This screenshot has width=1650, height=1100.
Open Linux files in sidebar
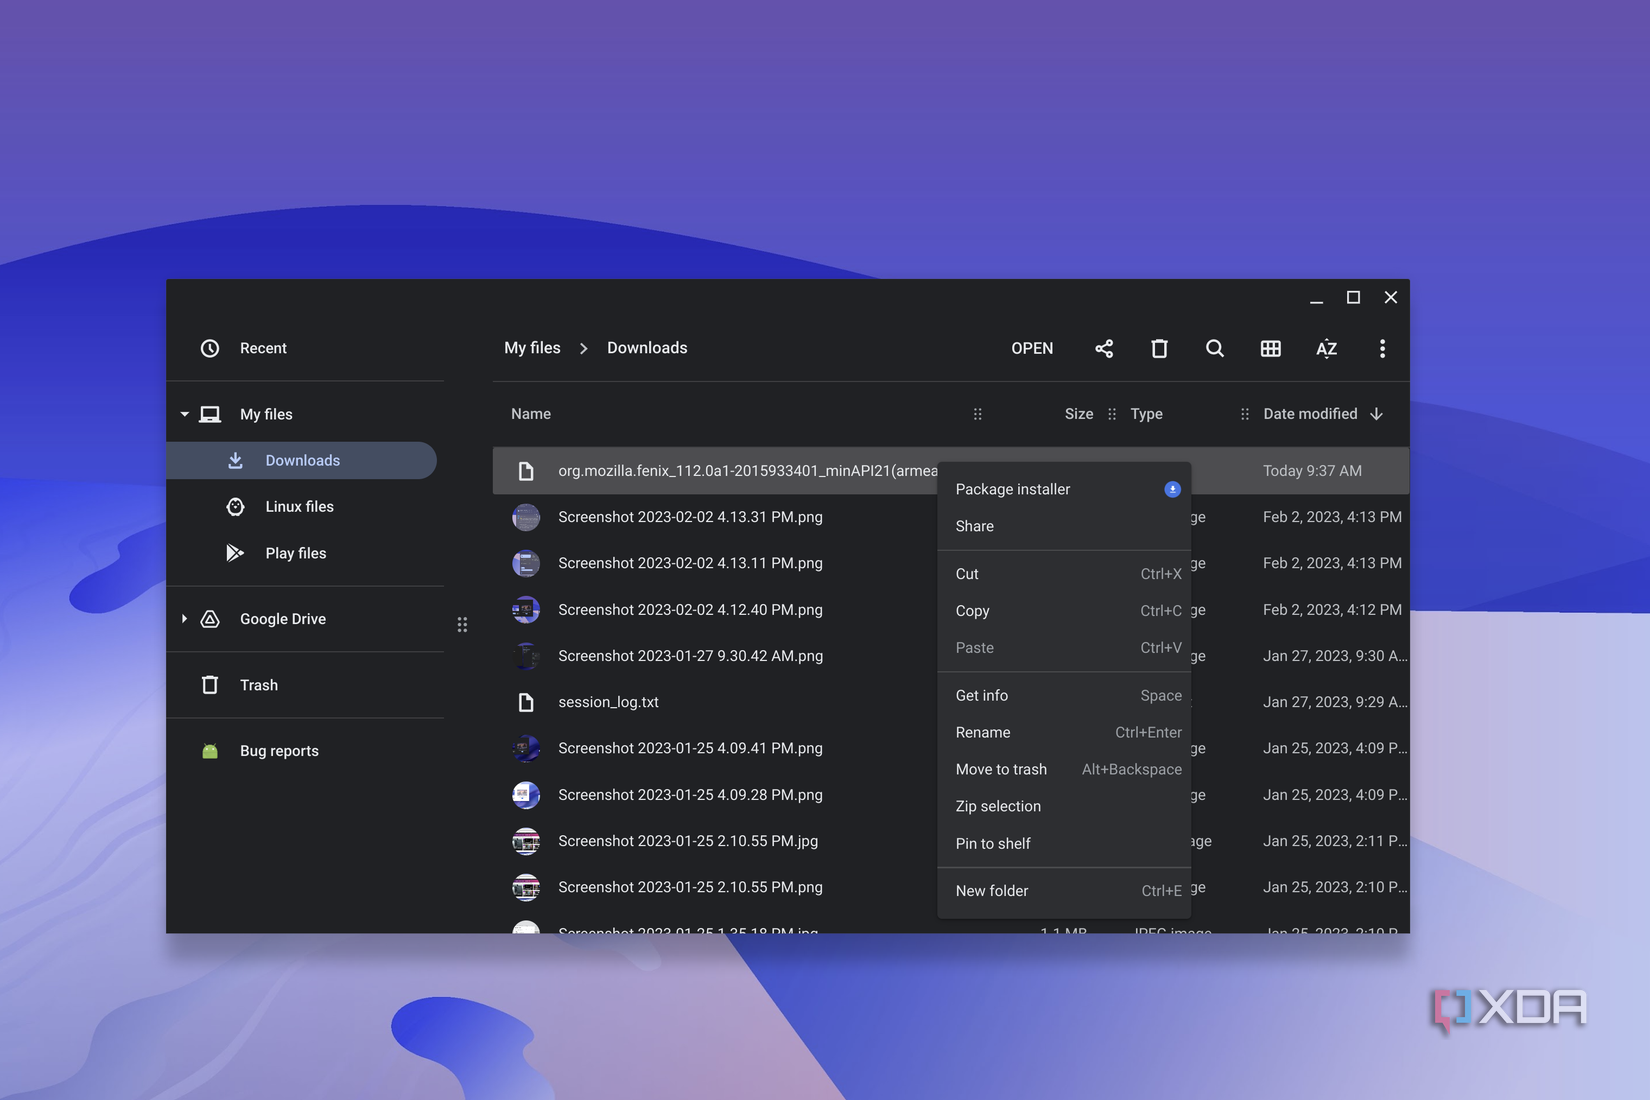click(x=302, y=506)
